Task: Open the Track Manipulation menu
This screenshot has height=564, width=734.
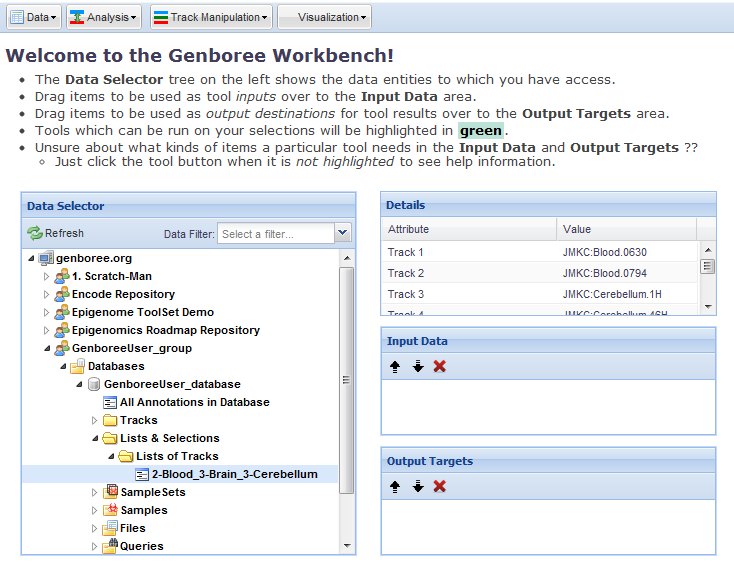Action: 208,17
